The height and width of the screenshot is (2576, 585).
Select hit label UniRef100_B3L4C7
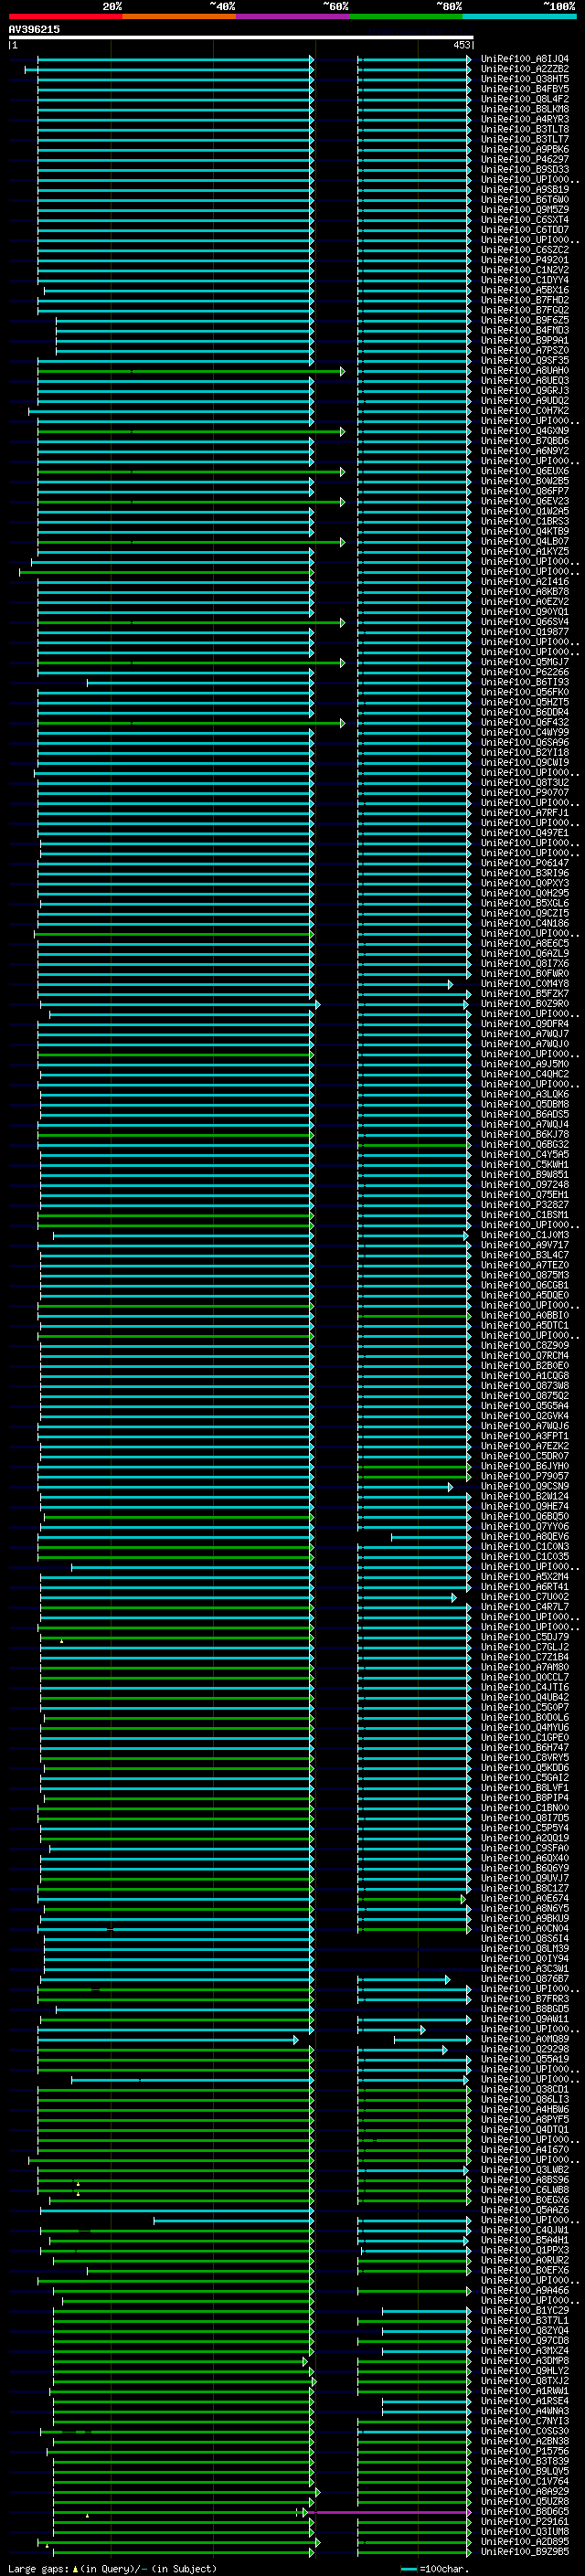[524, 1255]
